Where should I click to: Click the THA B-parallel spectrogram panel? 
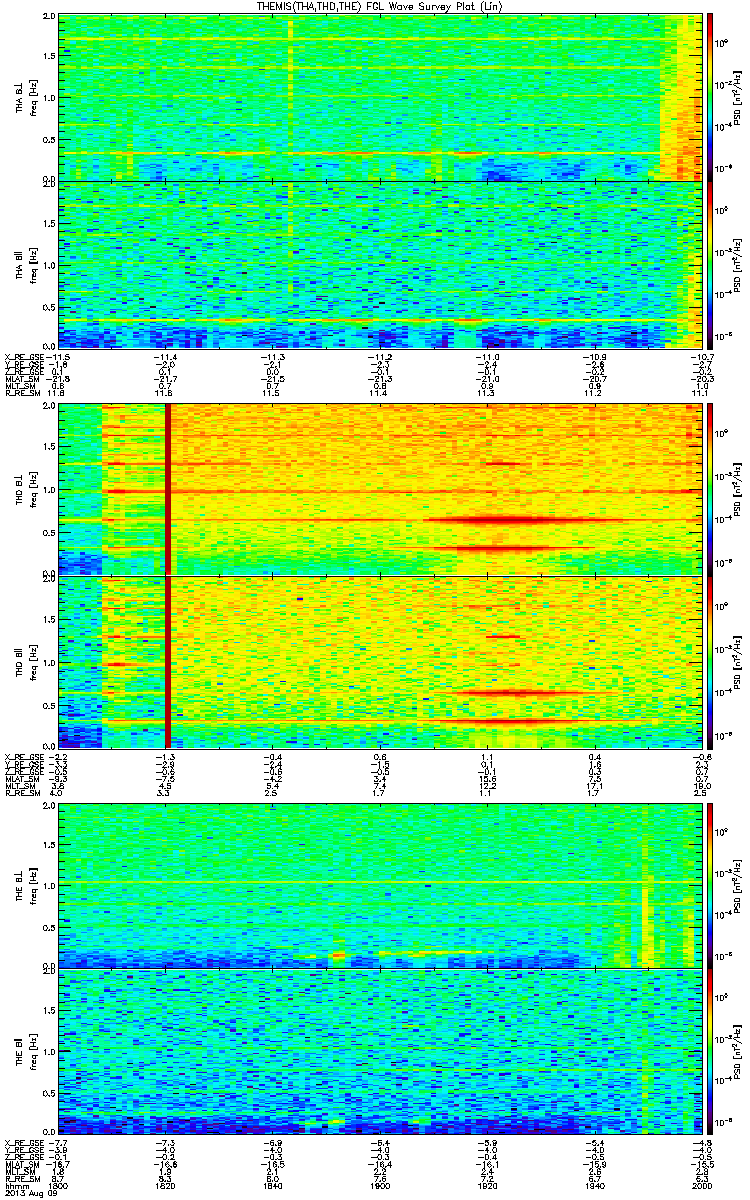point(381,265)
